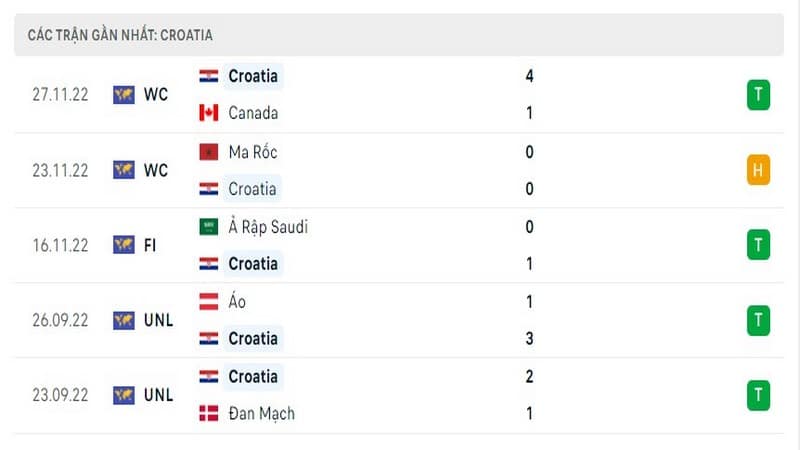Click the Ả Rập Saudi flag icon
Image resolution: width=800 pixels, height=450 pixels.
[209, 227]
